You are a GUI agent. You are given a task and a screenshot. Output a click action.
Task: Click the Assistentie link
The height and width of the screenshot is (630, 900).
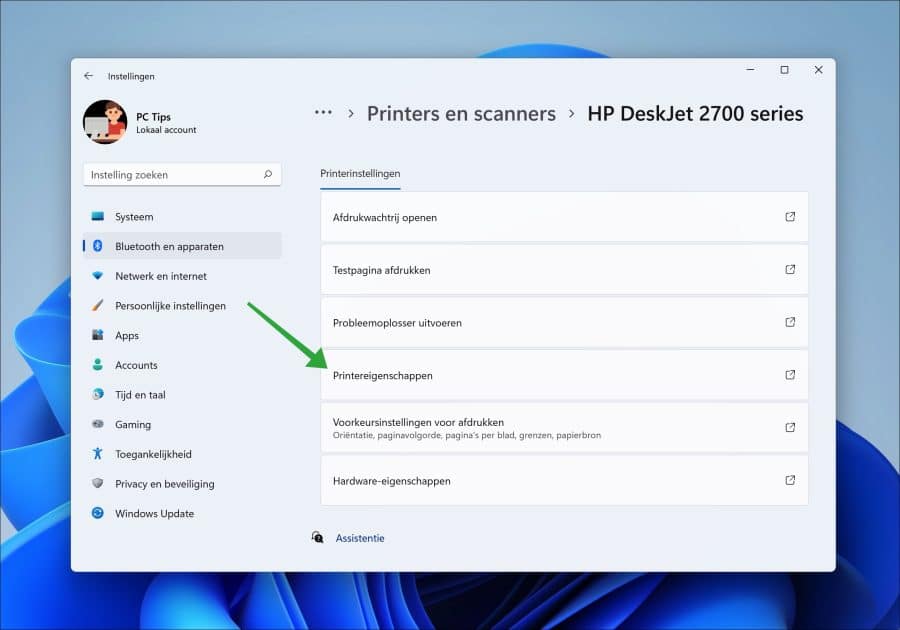(360, 538)
